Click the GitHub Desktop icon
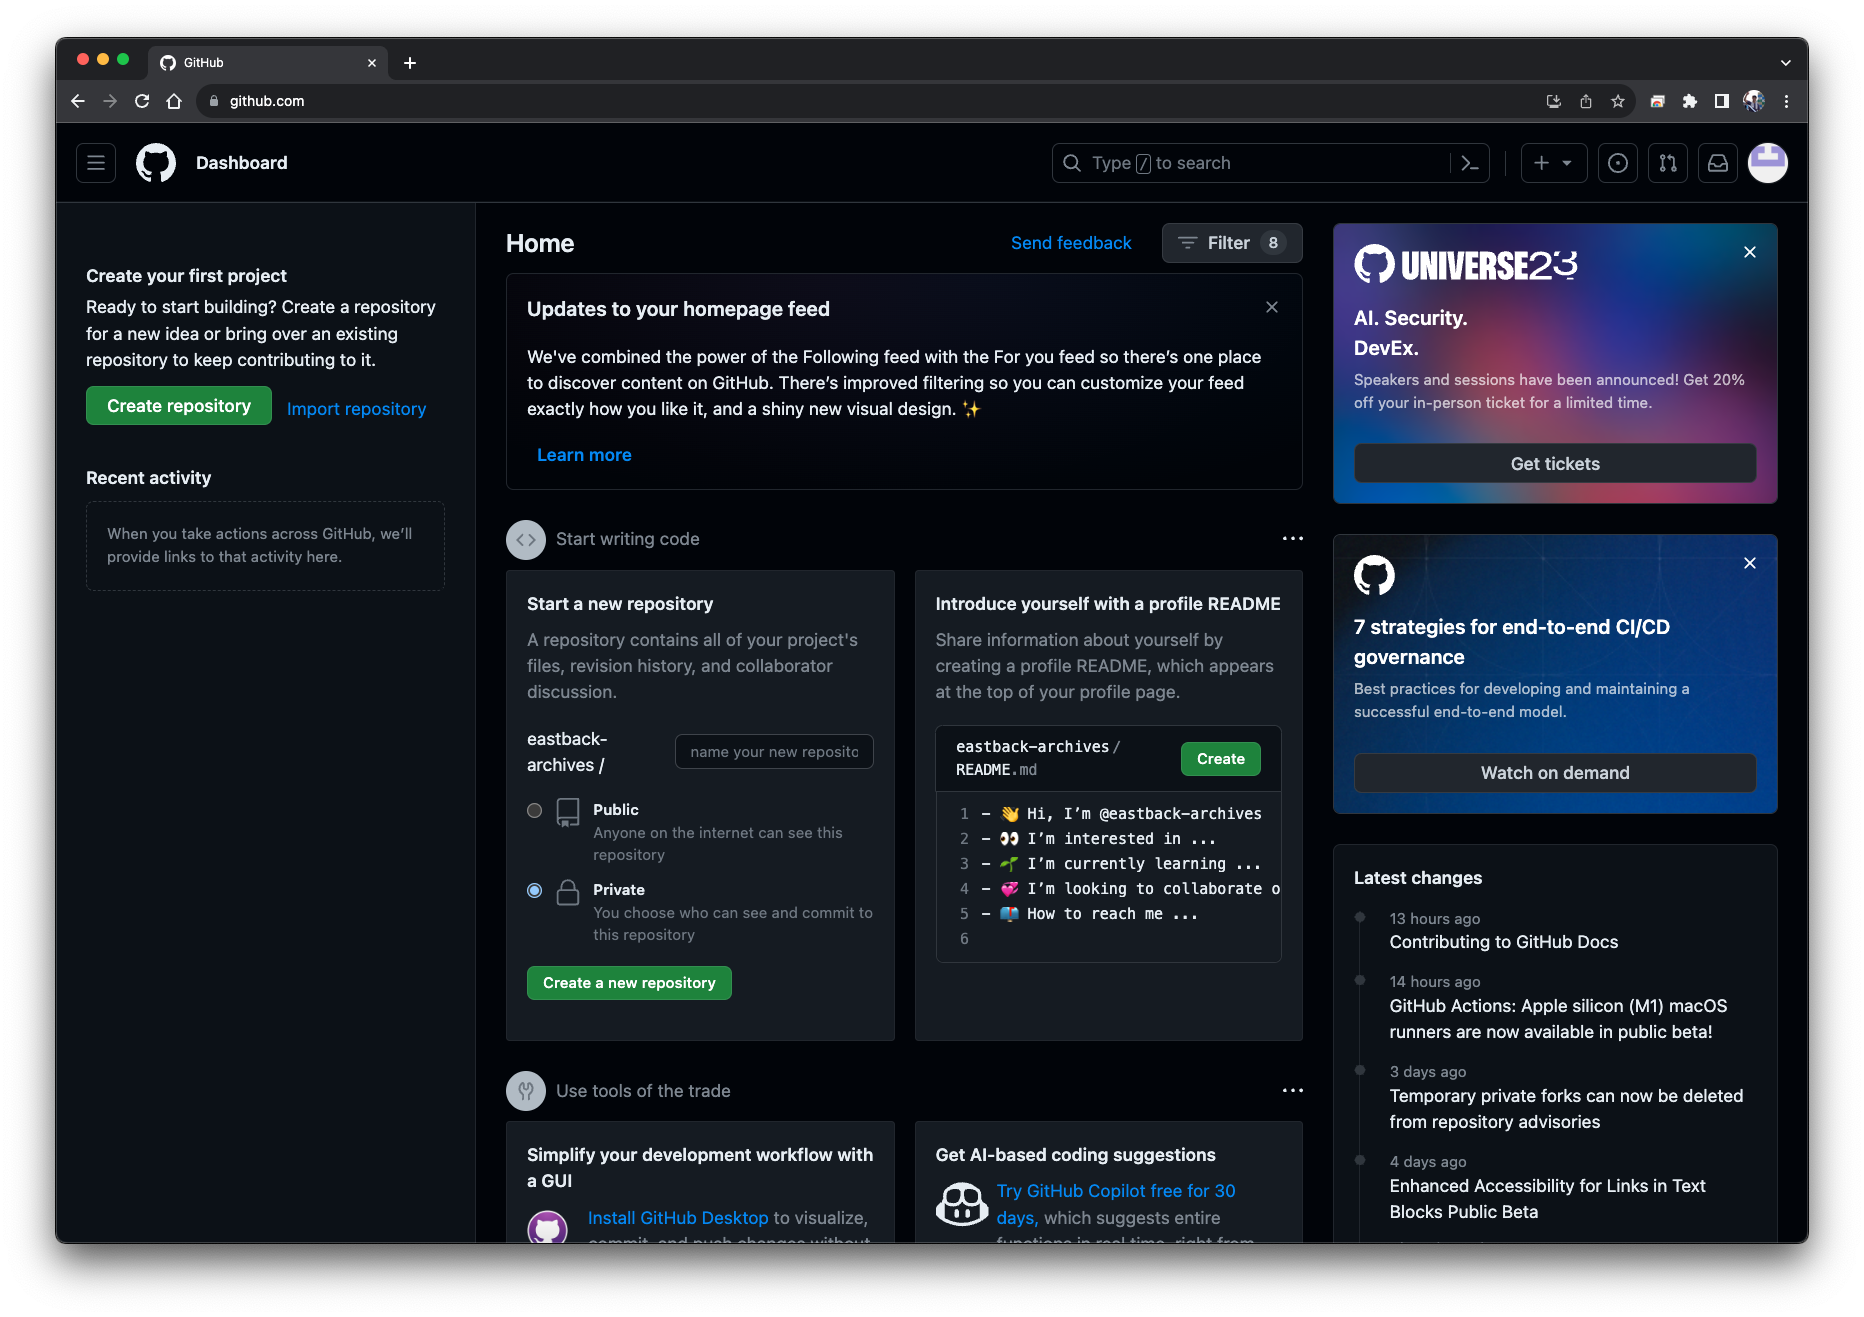 point(548,1226)
